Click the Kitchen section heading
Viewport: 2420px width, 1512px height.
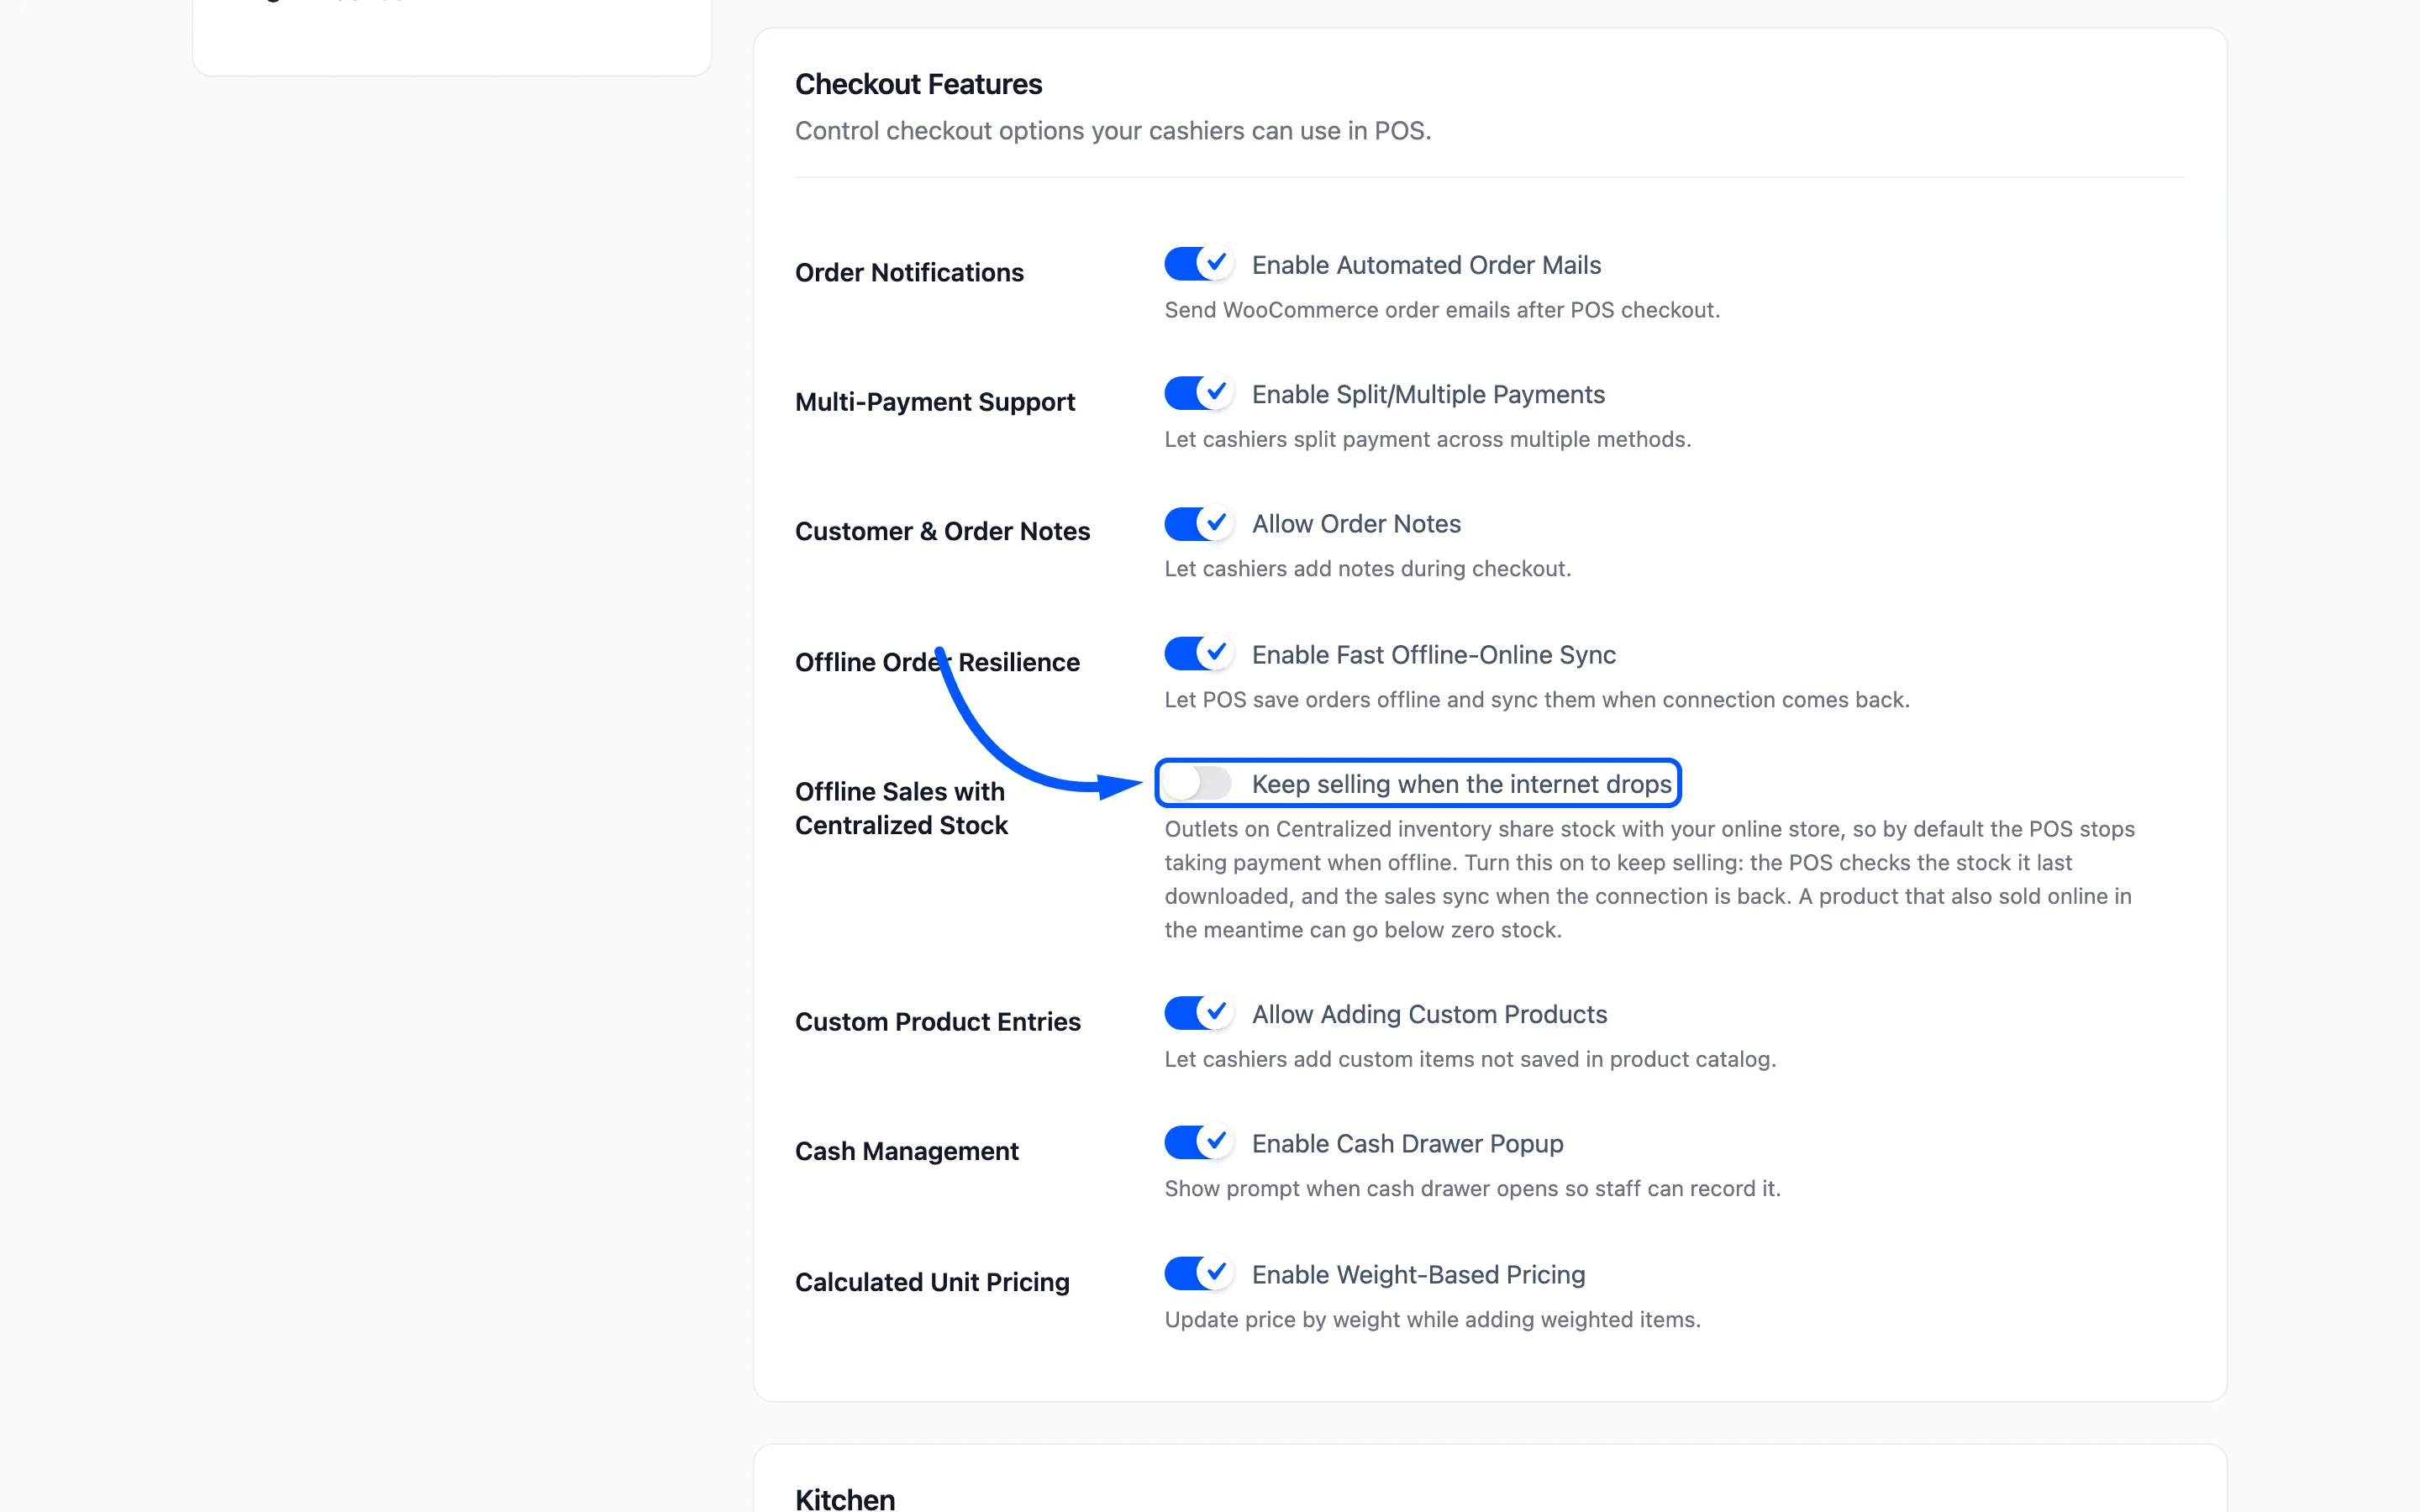[x=845, y=1498]
